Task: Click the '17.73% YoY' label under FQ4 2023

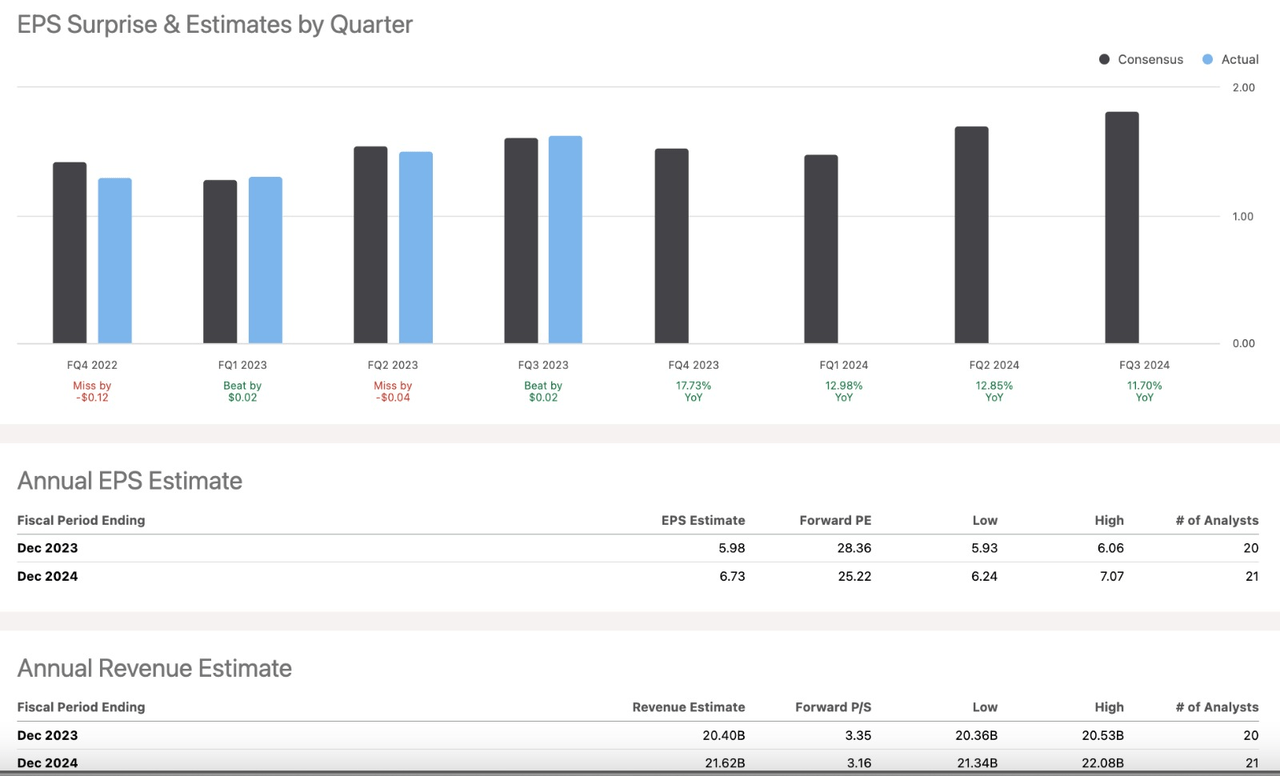Action: tap(693, 391)
